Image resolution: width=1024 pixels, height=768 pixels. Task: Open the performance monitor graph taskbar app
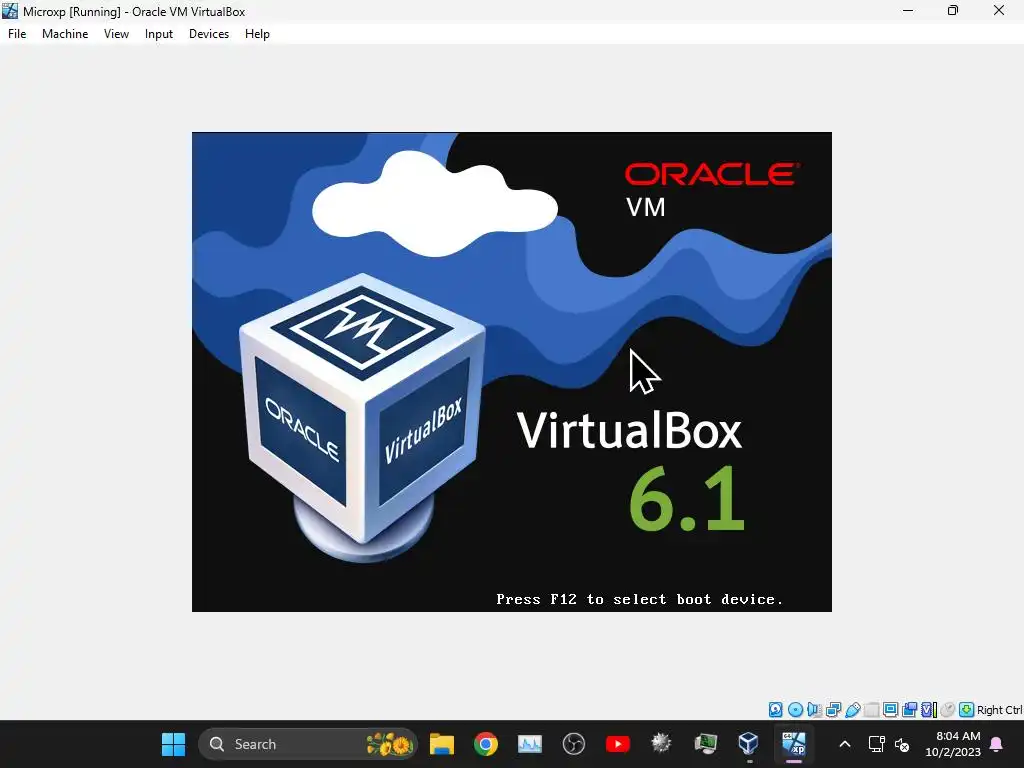click(x=530, y=744)
